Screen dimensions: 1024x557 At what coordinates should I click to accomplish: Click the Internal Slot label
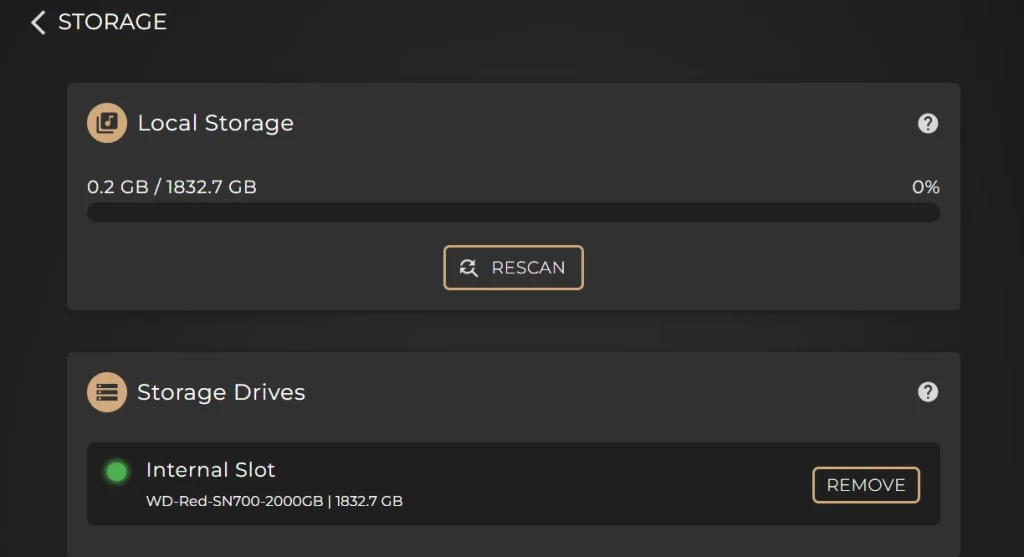(x=210, y=469)
